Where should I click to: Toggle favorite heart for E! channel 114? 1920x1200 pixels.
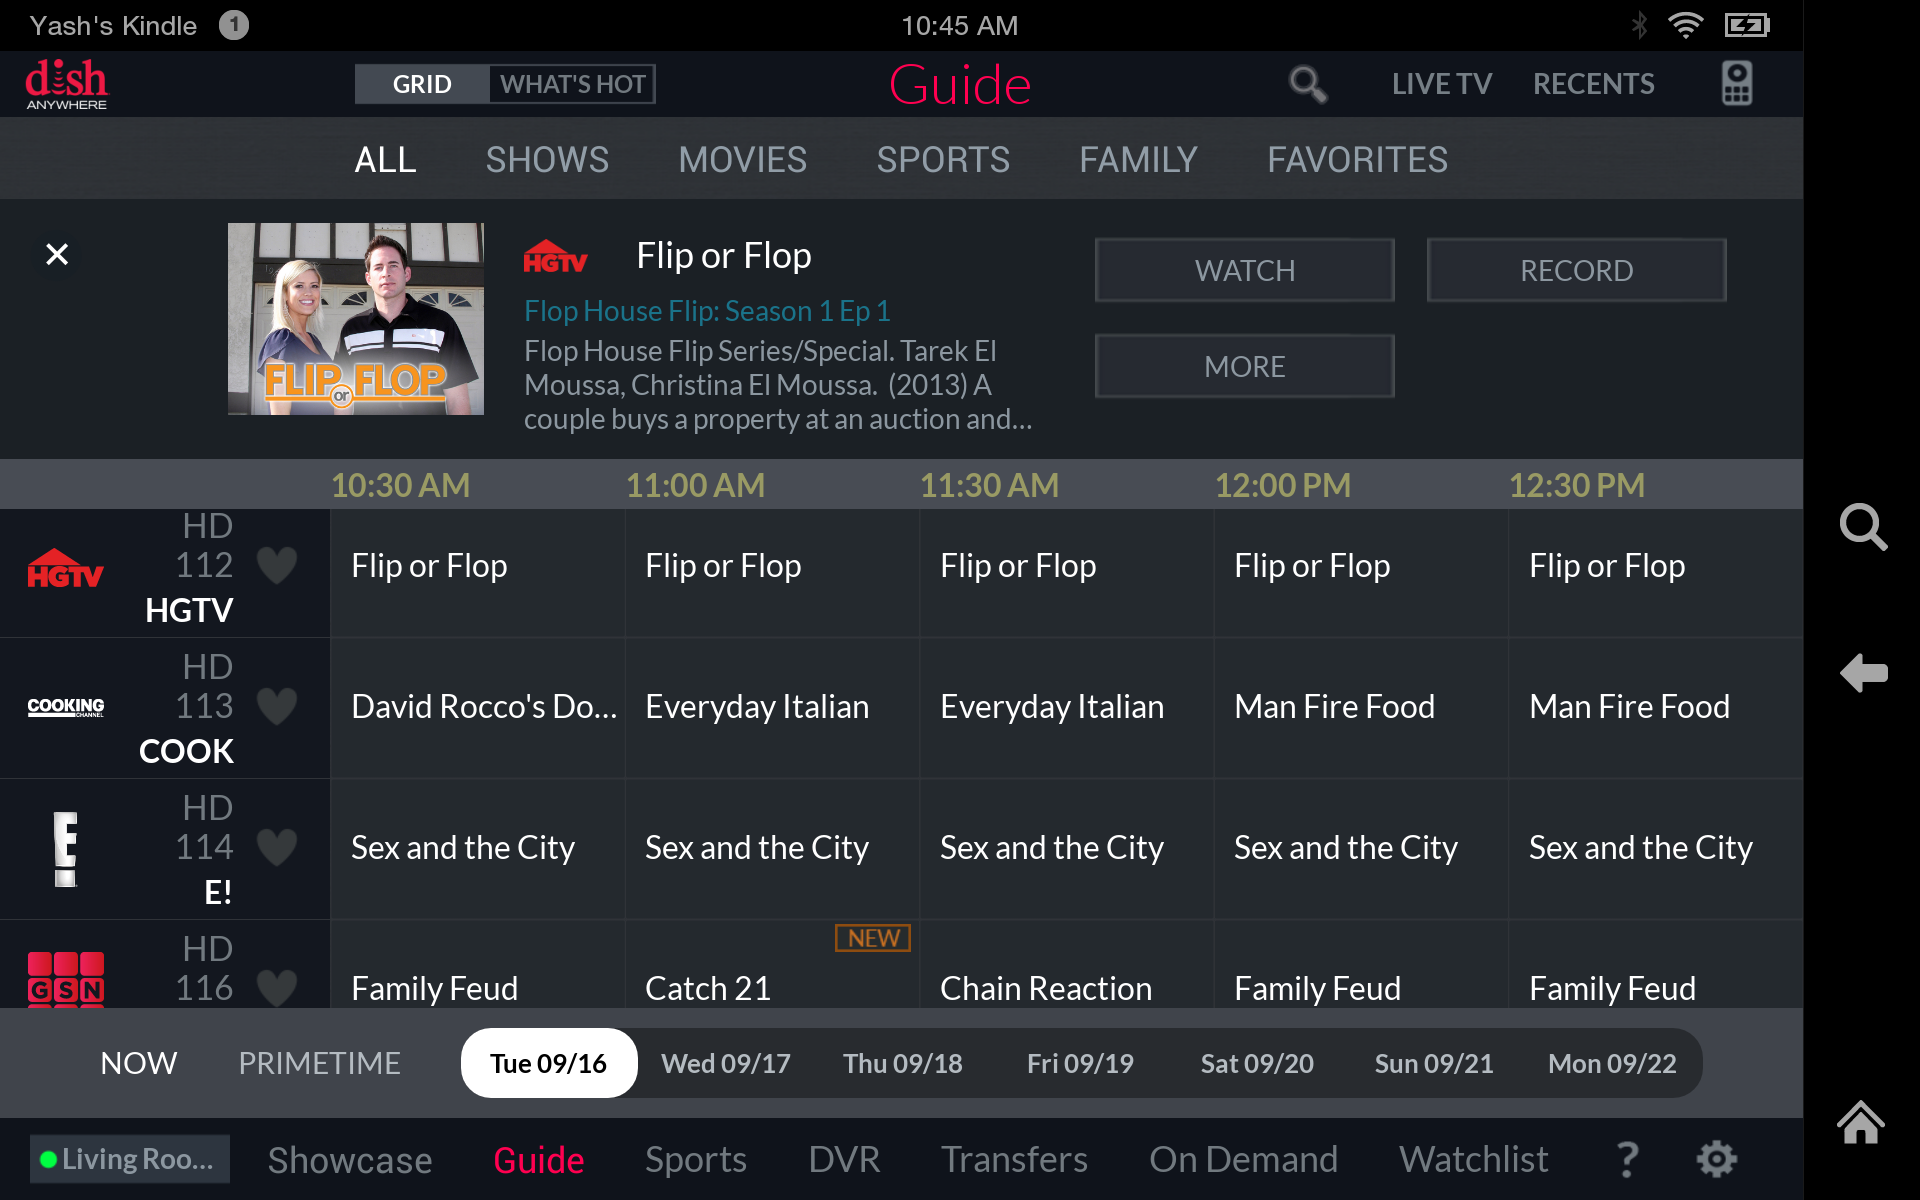click(x=277, y=848)
